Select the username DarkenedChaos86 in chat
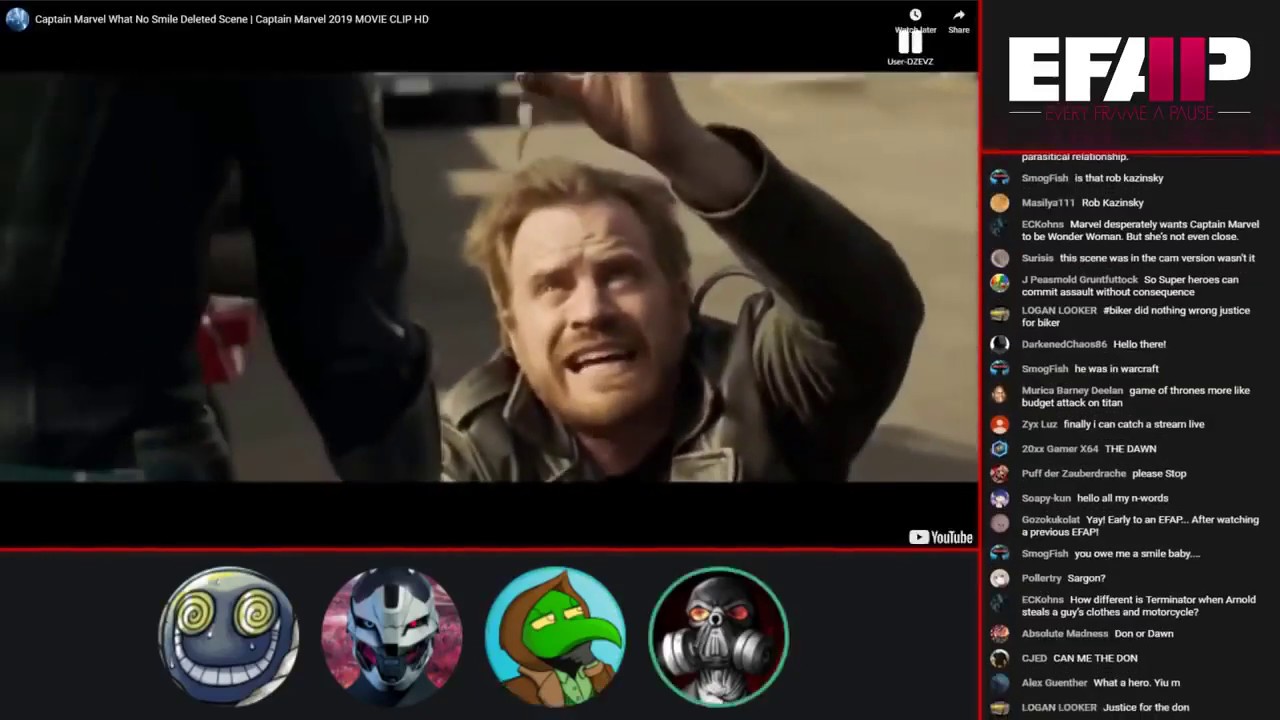The image size is (1280, 720). [x=1064, y=344]
